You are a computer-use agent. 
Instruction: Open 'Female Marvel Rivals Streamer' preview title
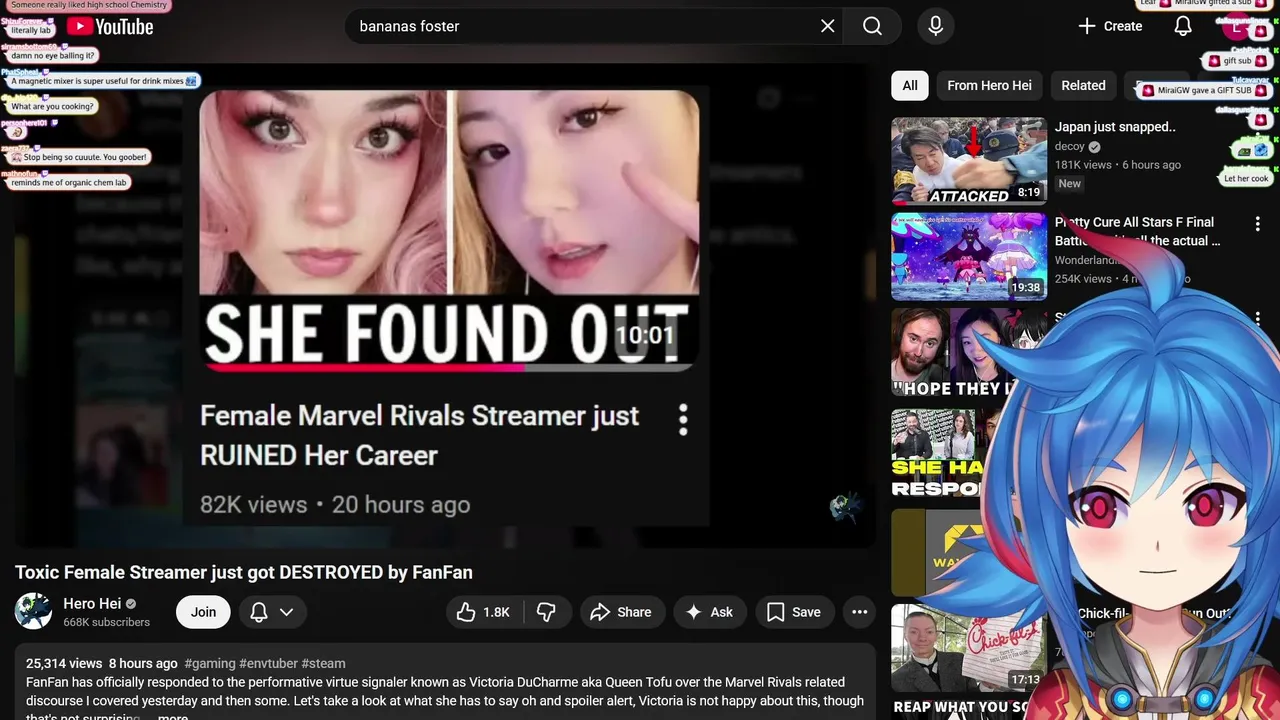pyautogui.click(x=419, y=435)
